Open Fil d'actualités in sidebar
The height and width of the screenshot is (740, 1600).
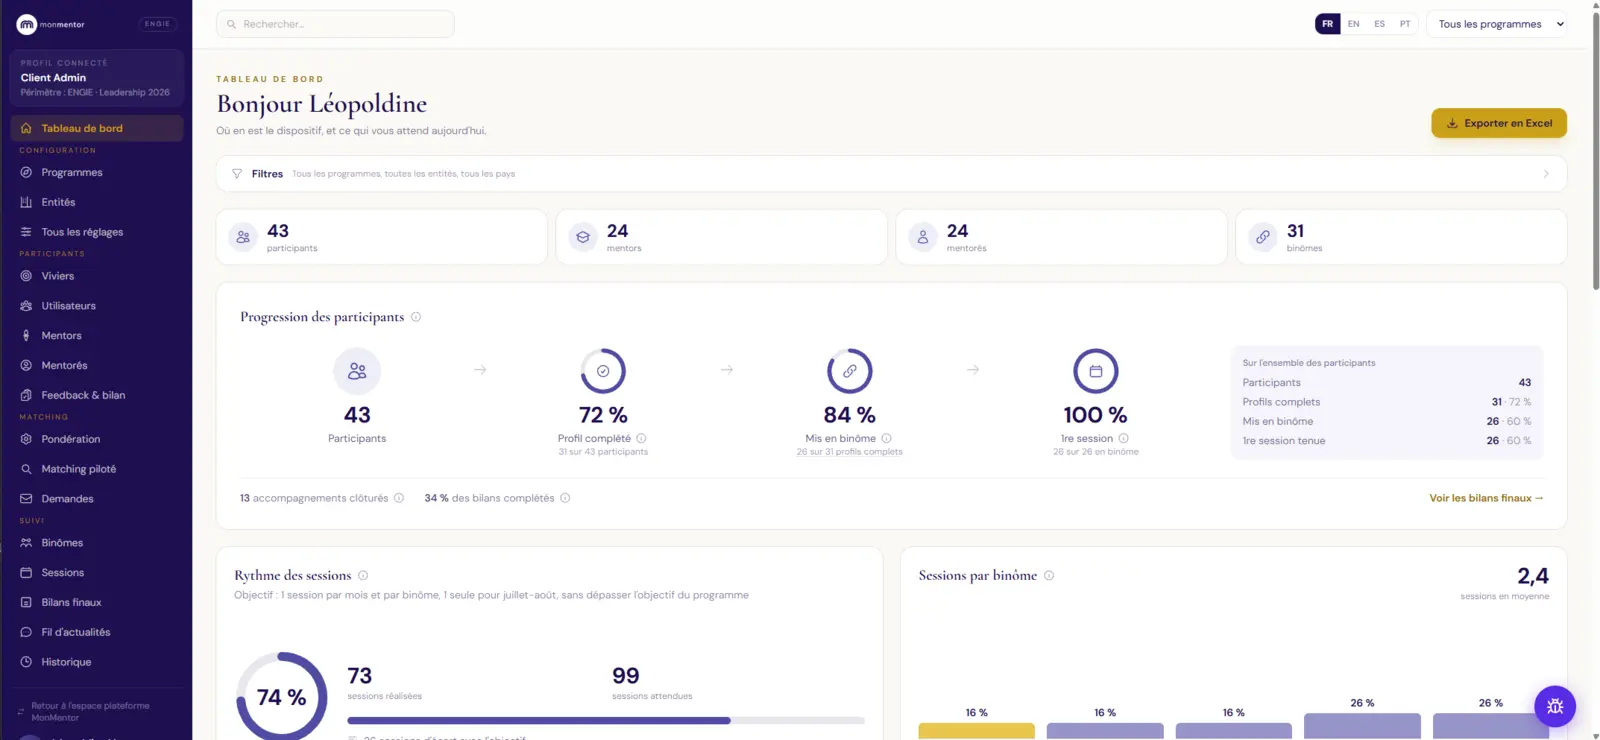point(97,632)
